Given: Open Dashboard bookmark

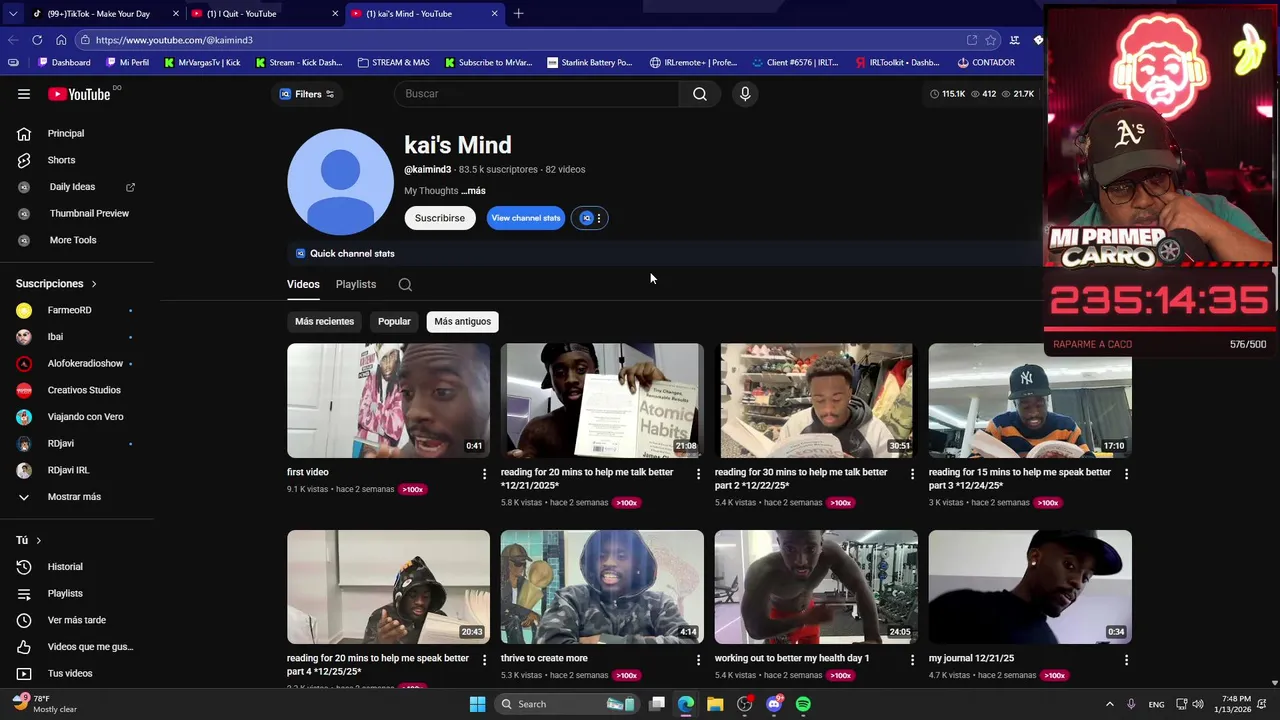Looking at the screenshot, I should 63,63.
